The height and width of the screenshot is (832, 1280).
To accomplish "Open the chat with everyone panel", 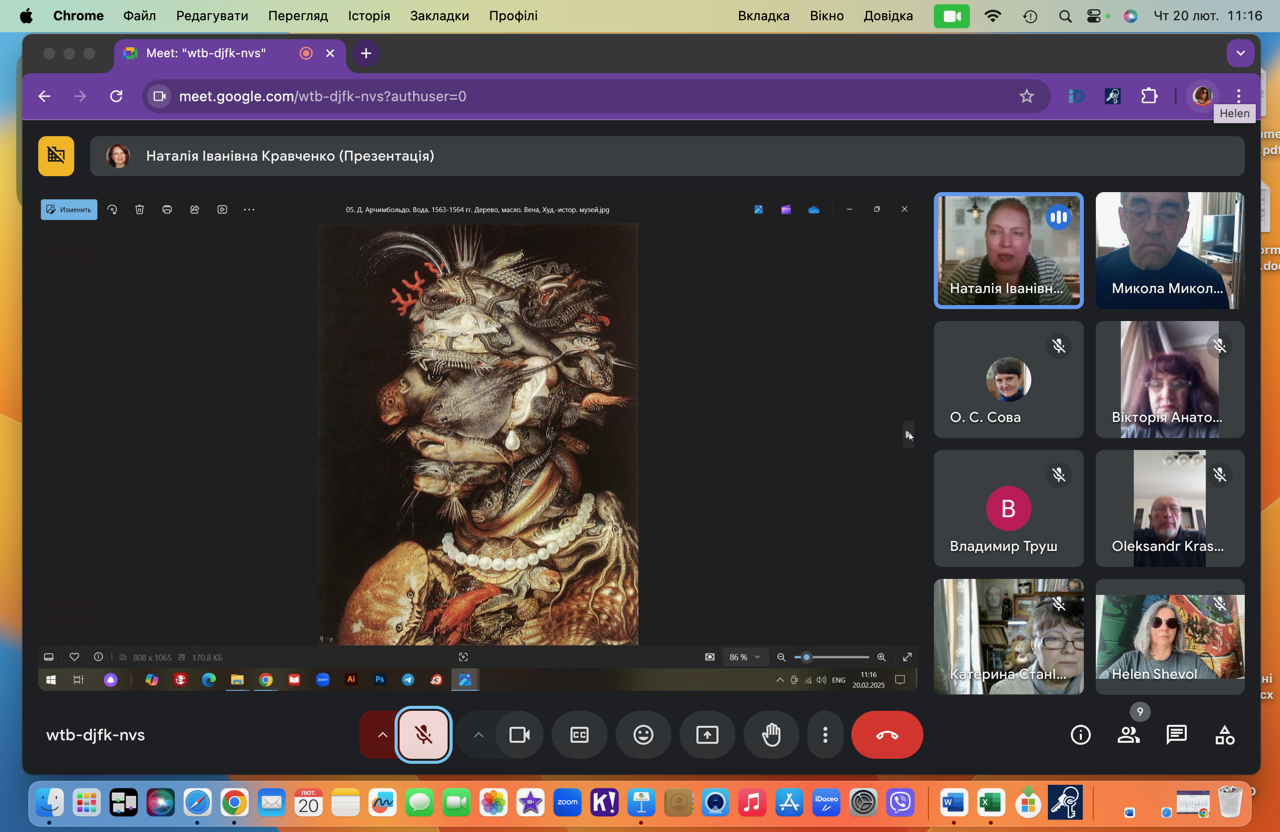I will click(1176, 735).
